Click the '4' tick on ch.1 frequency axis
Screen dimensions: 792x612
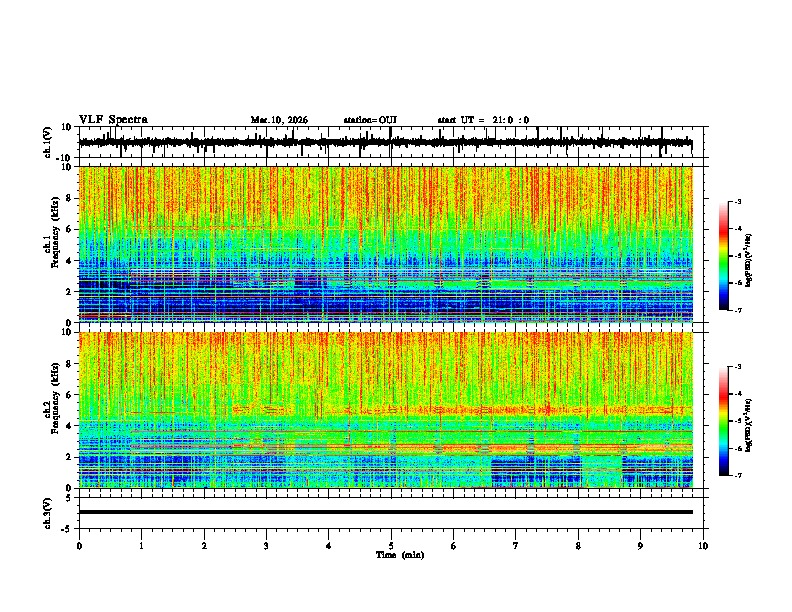[69, 261]
